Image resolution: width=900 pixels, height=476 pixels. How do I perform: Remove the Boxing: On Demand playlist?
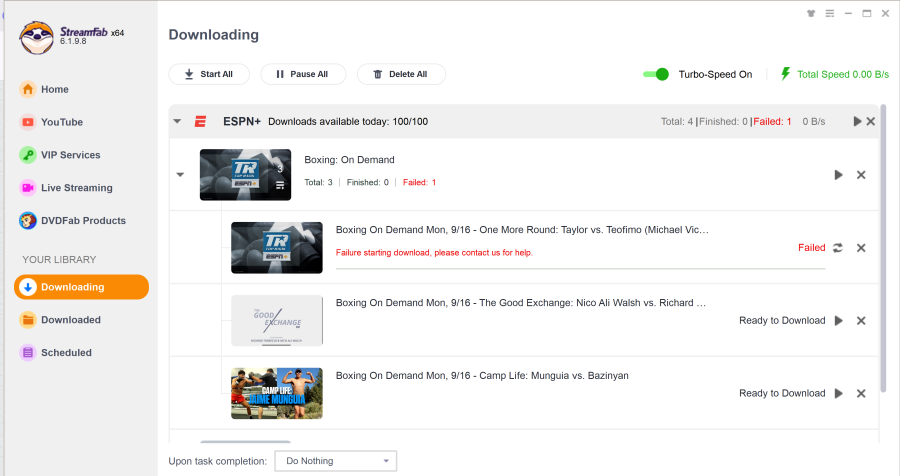pyautogui.click(x=861, y=175)
